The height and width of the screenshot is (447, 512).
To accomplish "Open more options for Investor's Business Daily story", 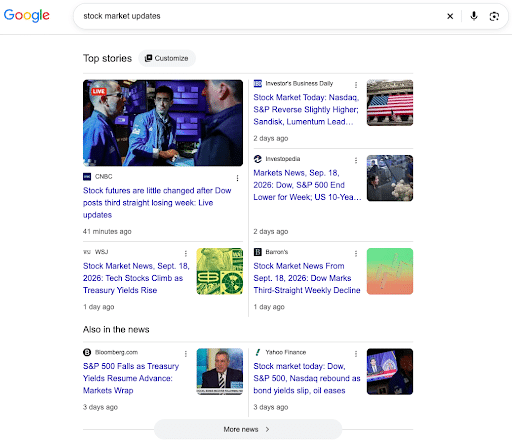I will coord(356,85).
